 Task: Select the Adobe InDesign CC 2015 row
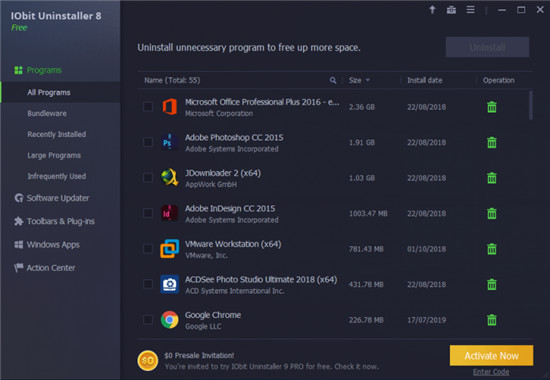(x=335, y=213)
